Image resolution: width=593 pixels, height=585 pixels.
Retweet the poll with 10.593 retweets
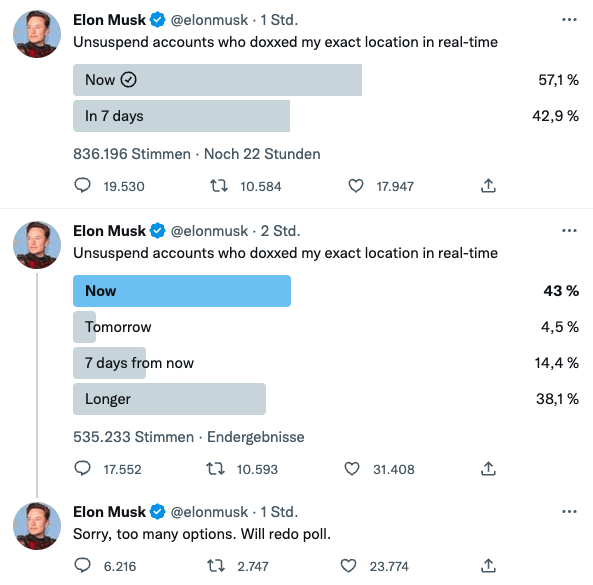click(x=216, y=469)
